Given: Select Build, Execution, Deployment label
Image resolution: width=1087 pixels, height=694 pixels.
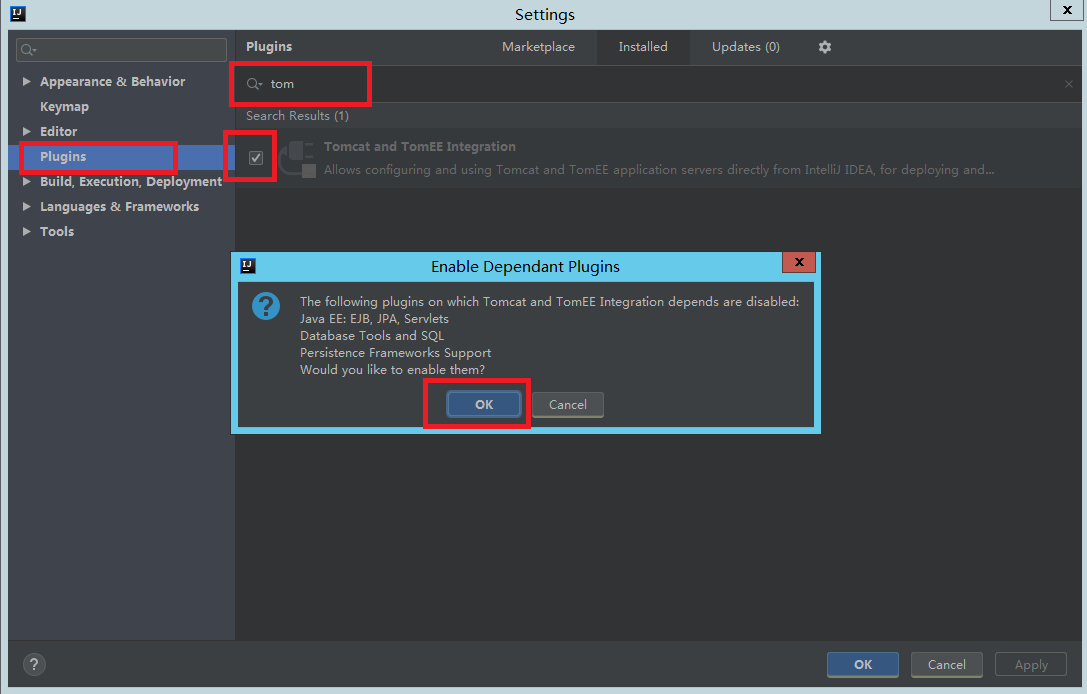Looking at the screenshot, I should pos(131,182).
